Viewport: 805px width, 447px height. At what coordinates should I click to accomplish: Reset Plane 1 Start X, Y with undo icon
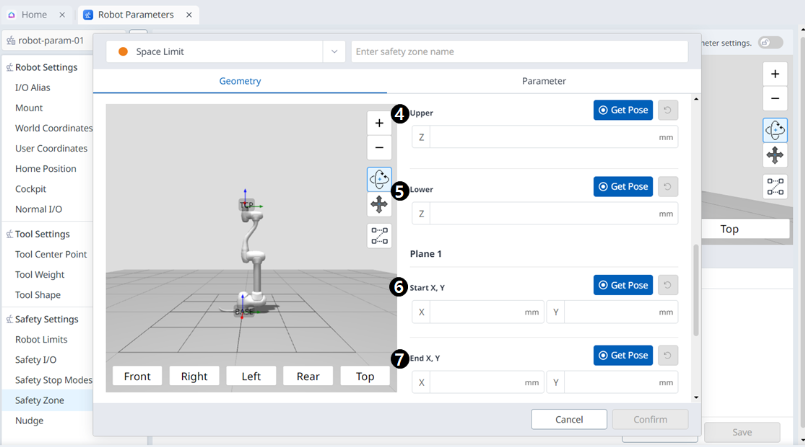[667, 285]
